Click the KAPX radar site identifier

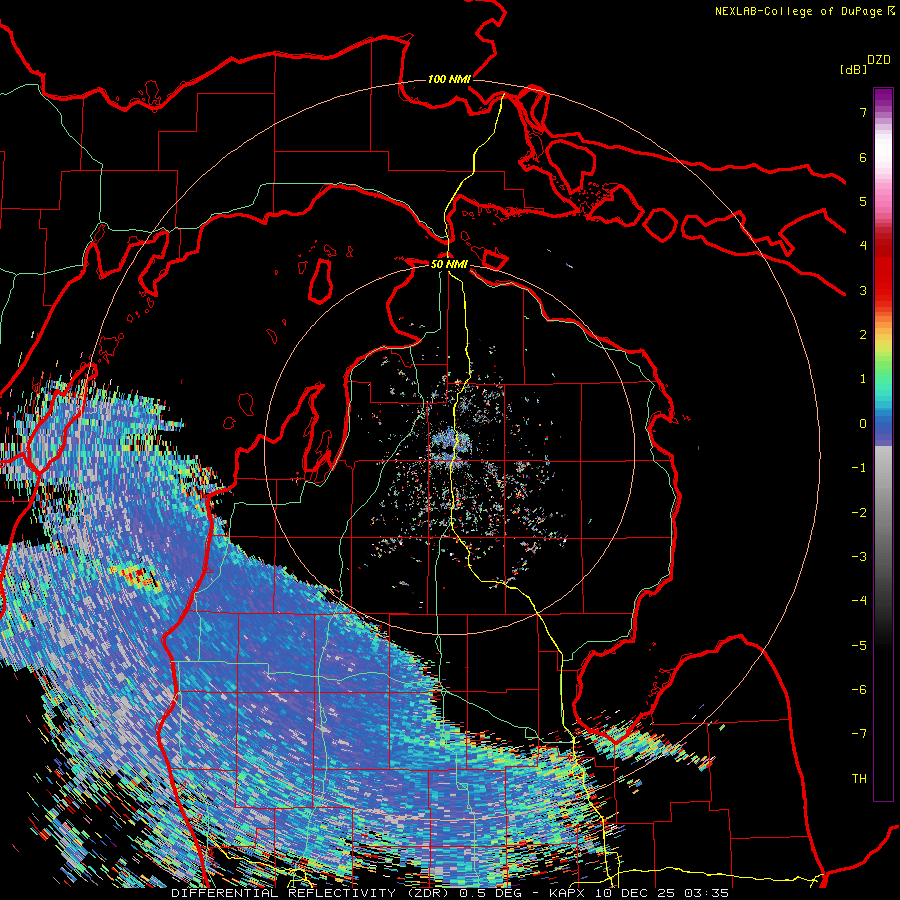point(567,893)
